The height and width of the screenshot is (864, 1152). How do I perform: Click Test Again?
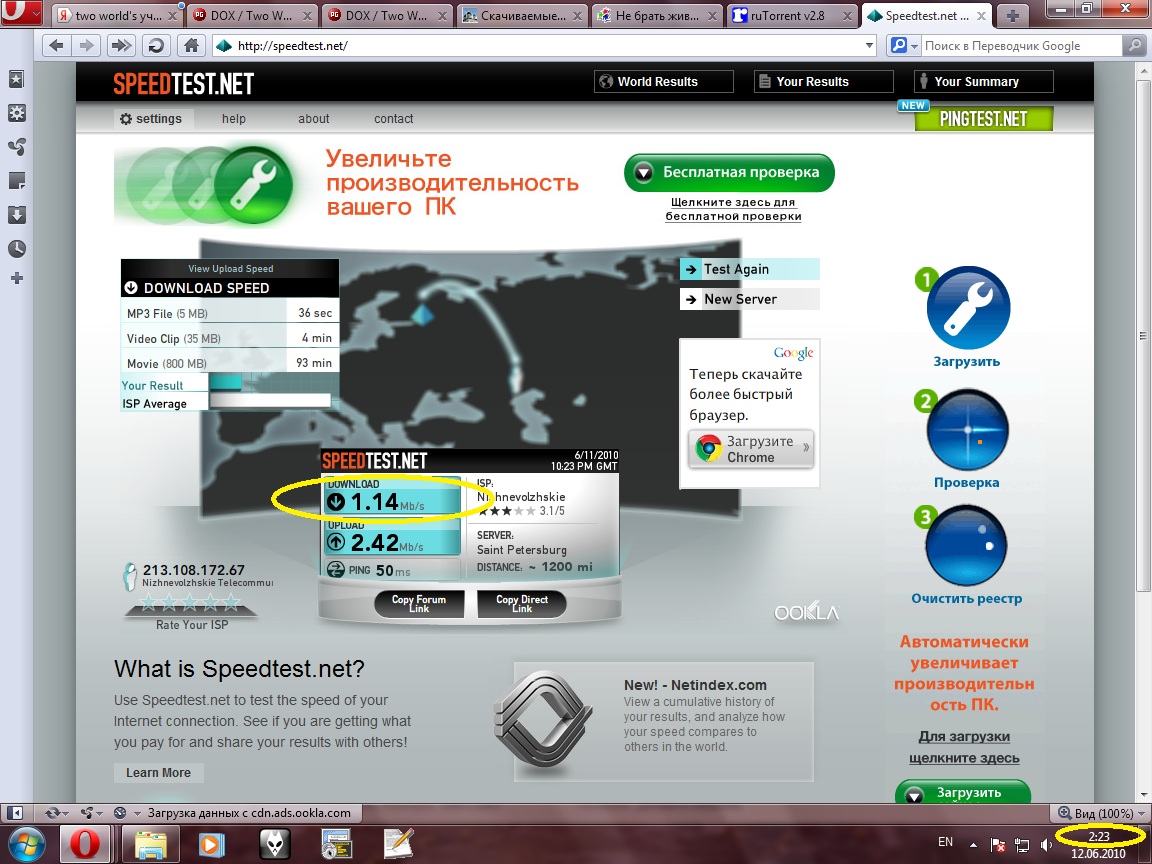pyautogui.click(x=749, y=269)
